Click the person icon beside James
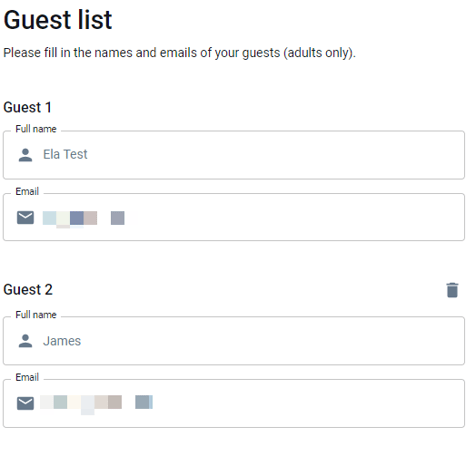Screen dimensions: 466x456 tap(25, 341)
